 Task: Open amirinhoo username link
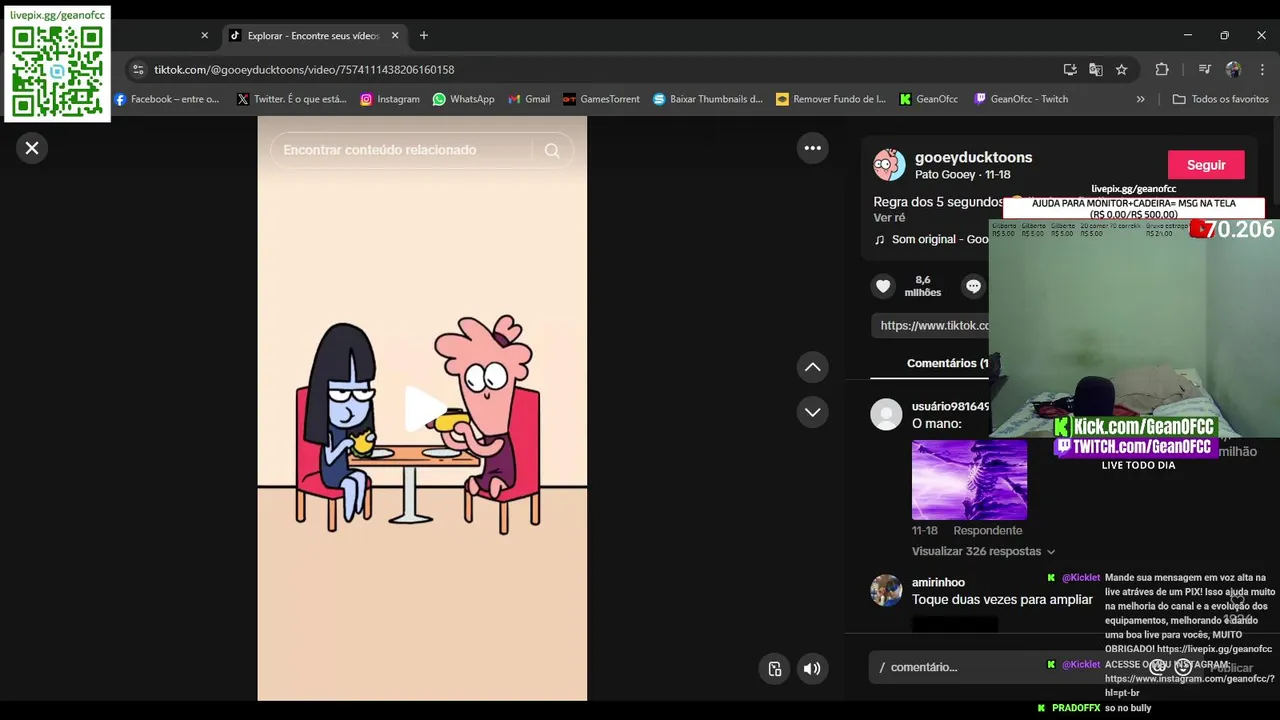[938, 582]
